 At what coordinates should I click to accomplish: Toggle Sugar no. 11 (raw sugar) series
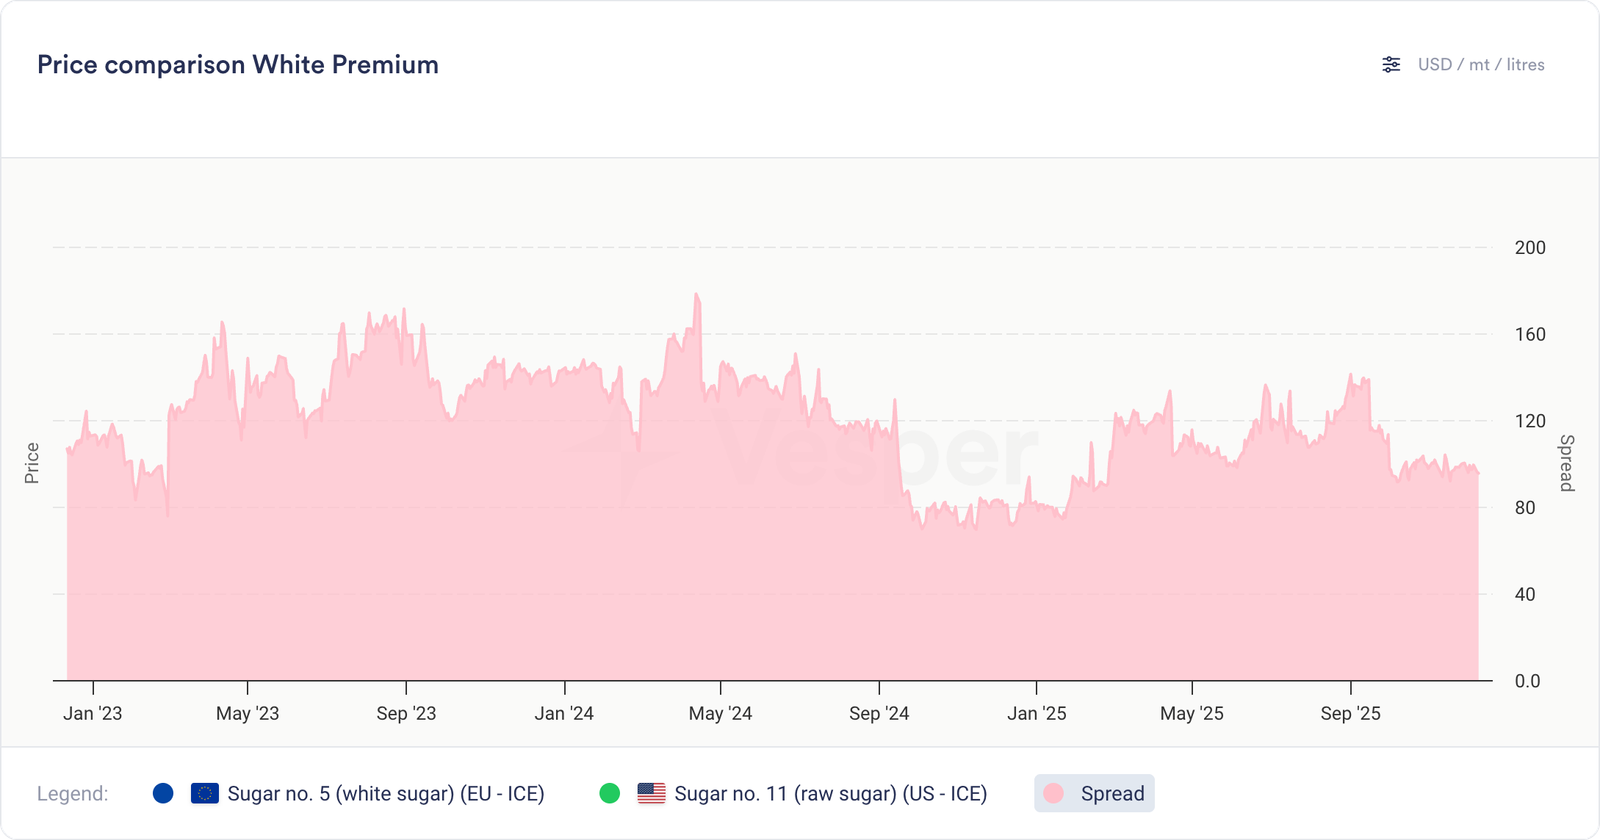[x=830, y=794]
